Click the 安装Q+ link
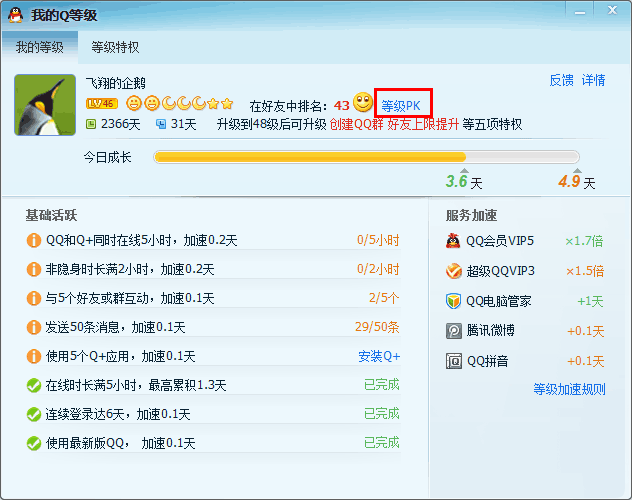Image resolution: width=632 pixels, height=500 pixels. click(379, 356)
